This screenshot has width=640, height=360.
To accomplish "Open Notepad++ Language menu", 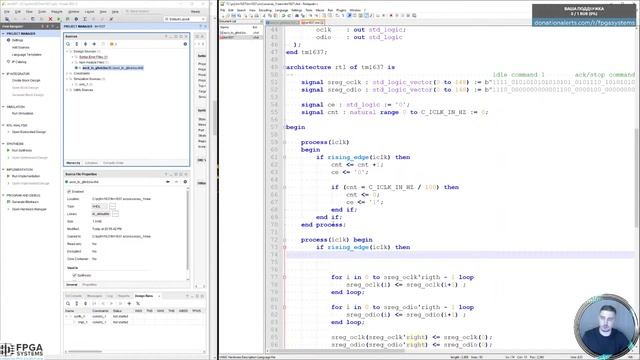I will [281, 10].
